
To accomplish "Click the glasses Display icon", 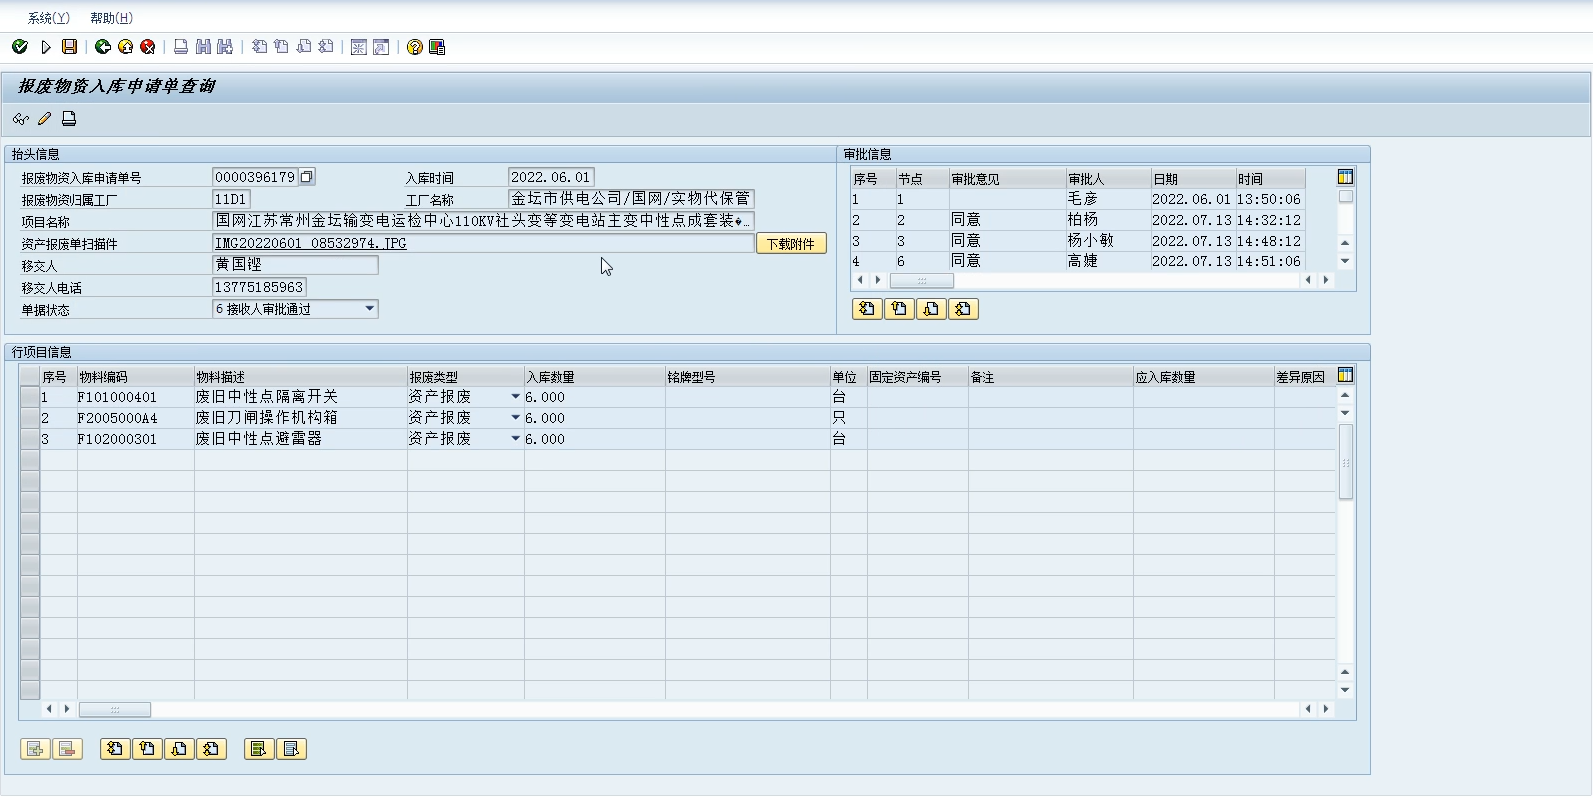I will [x=20, y=119].
